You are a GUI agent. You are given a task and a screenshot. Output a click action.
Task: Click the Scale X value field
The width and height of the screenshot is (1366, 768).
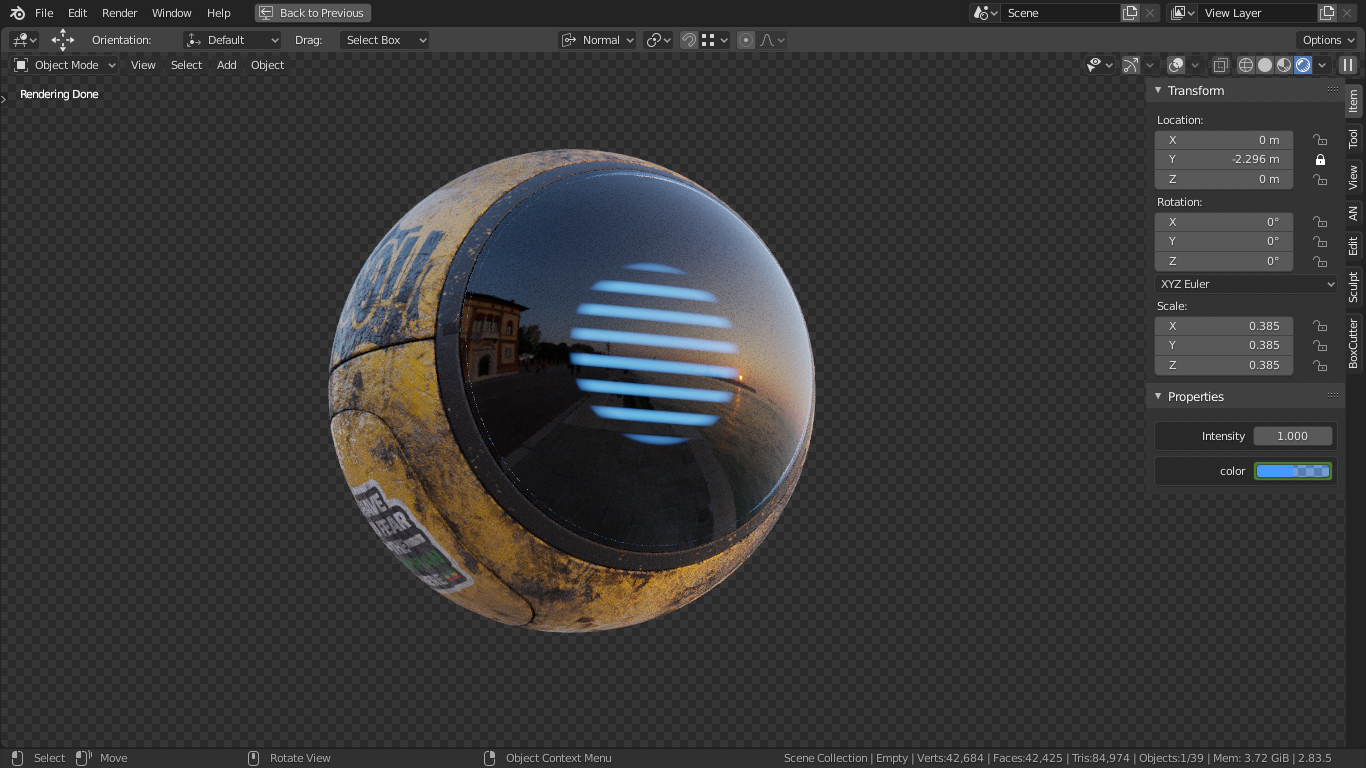tap(1224, 326)
